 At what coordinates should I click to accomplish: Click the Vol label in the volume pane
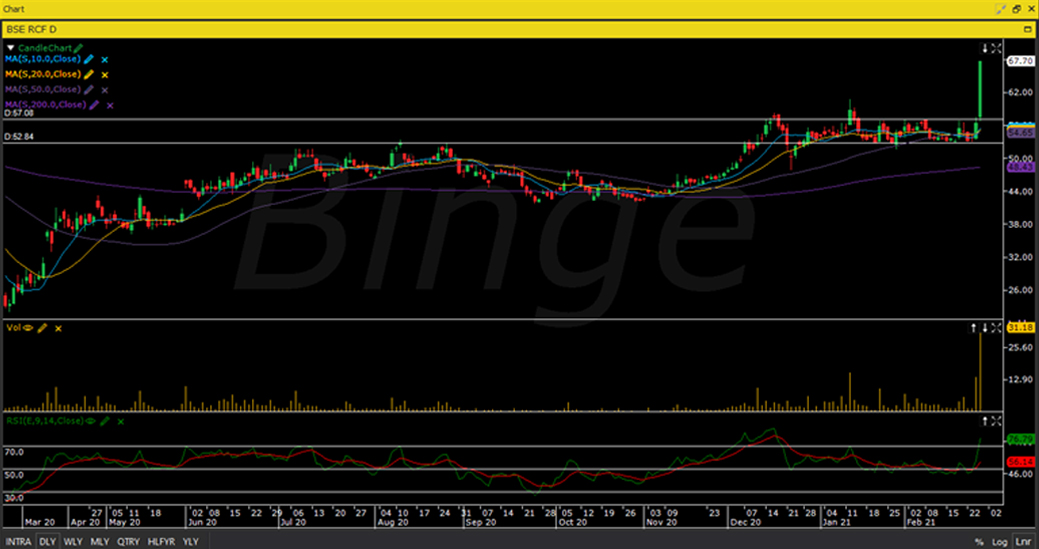pyautogui.click(x=13, y=328)
